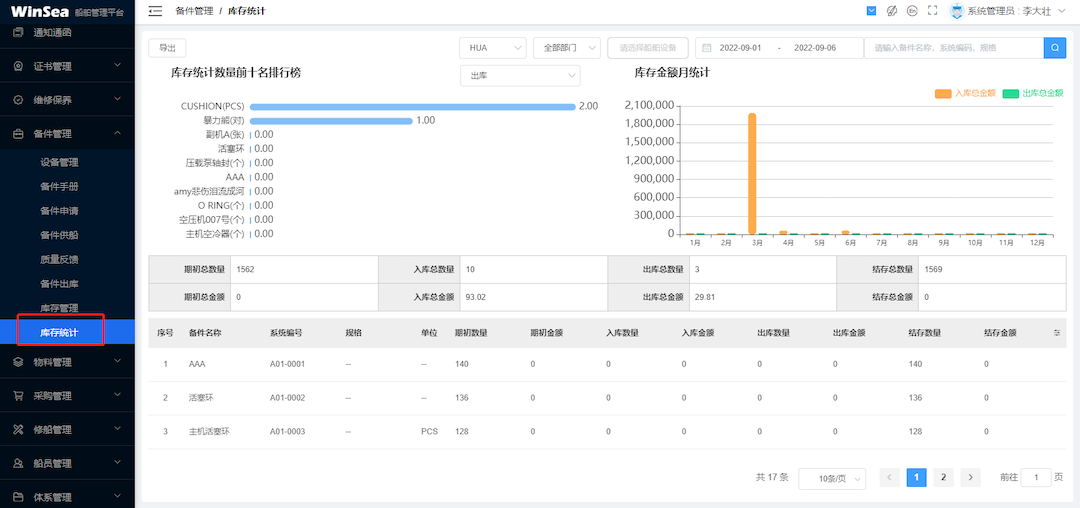This screenshot has width=1080, height=508.
Task: Expand the 证书管理 menu chevron
Action: (x=117, y=65)
